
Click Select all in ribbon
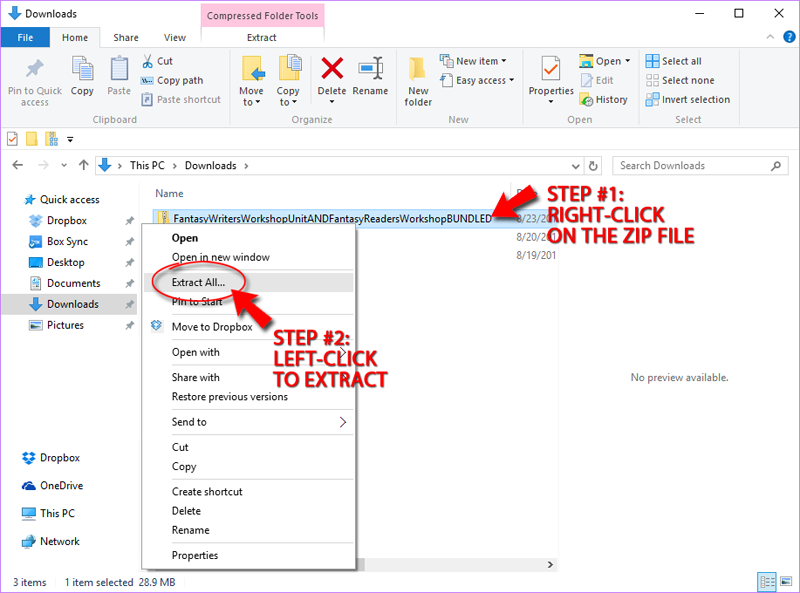(680, 61)
